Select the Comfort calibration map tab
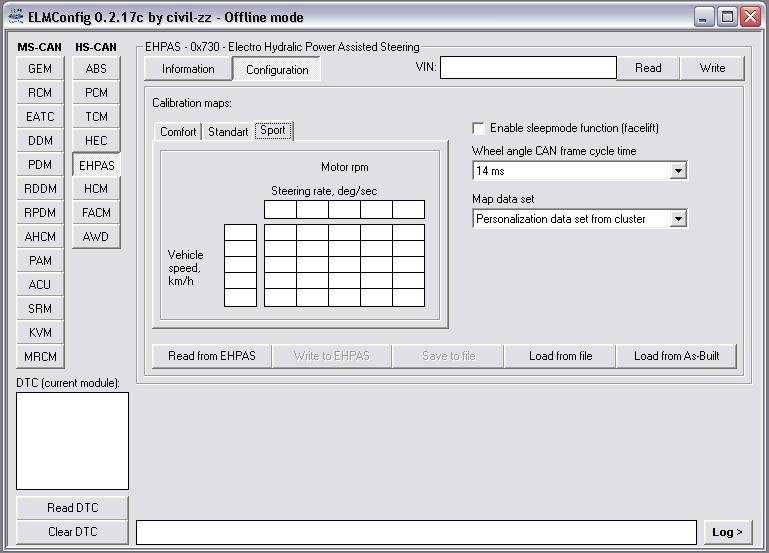Image resolution: width=769 pixels, height=553 pixels. pos(178,132)
